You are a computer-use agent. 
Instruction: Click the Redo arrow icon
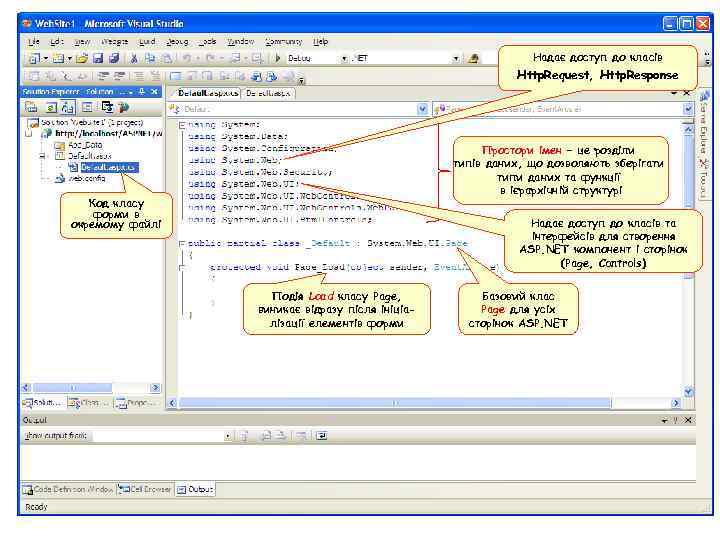[210, 58]
